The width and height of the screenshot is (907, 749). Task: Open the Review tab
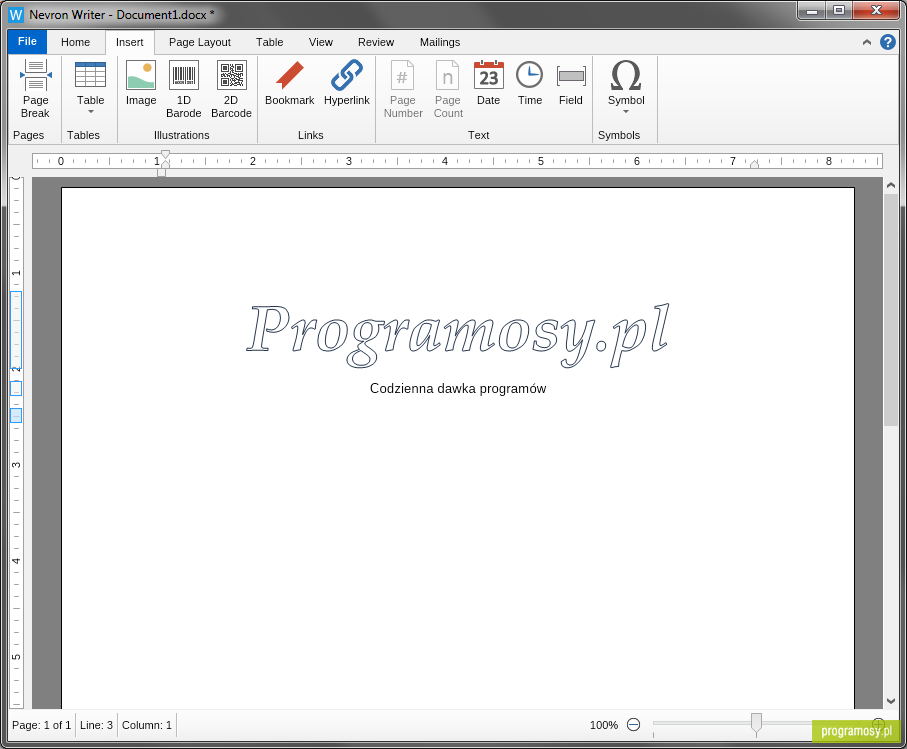pos(376,42)
